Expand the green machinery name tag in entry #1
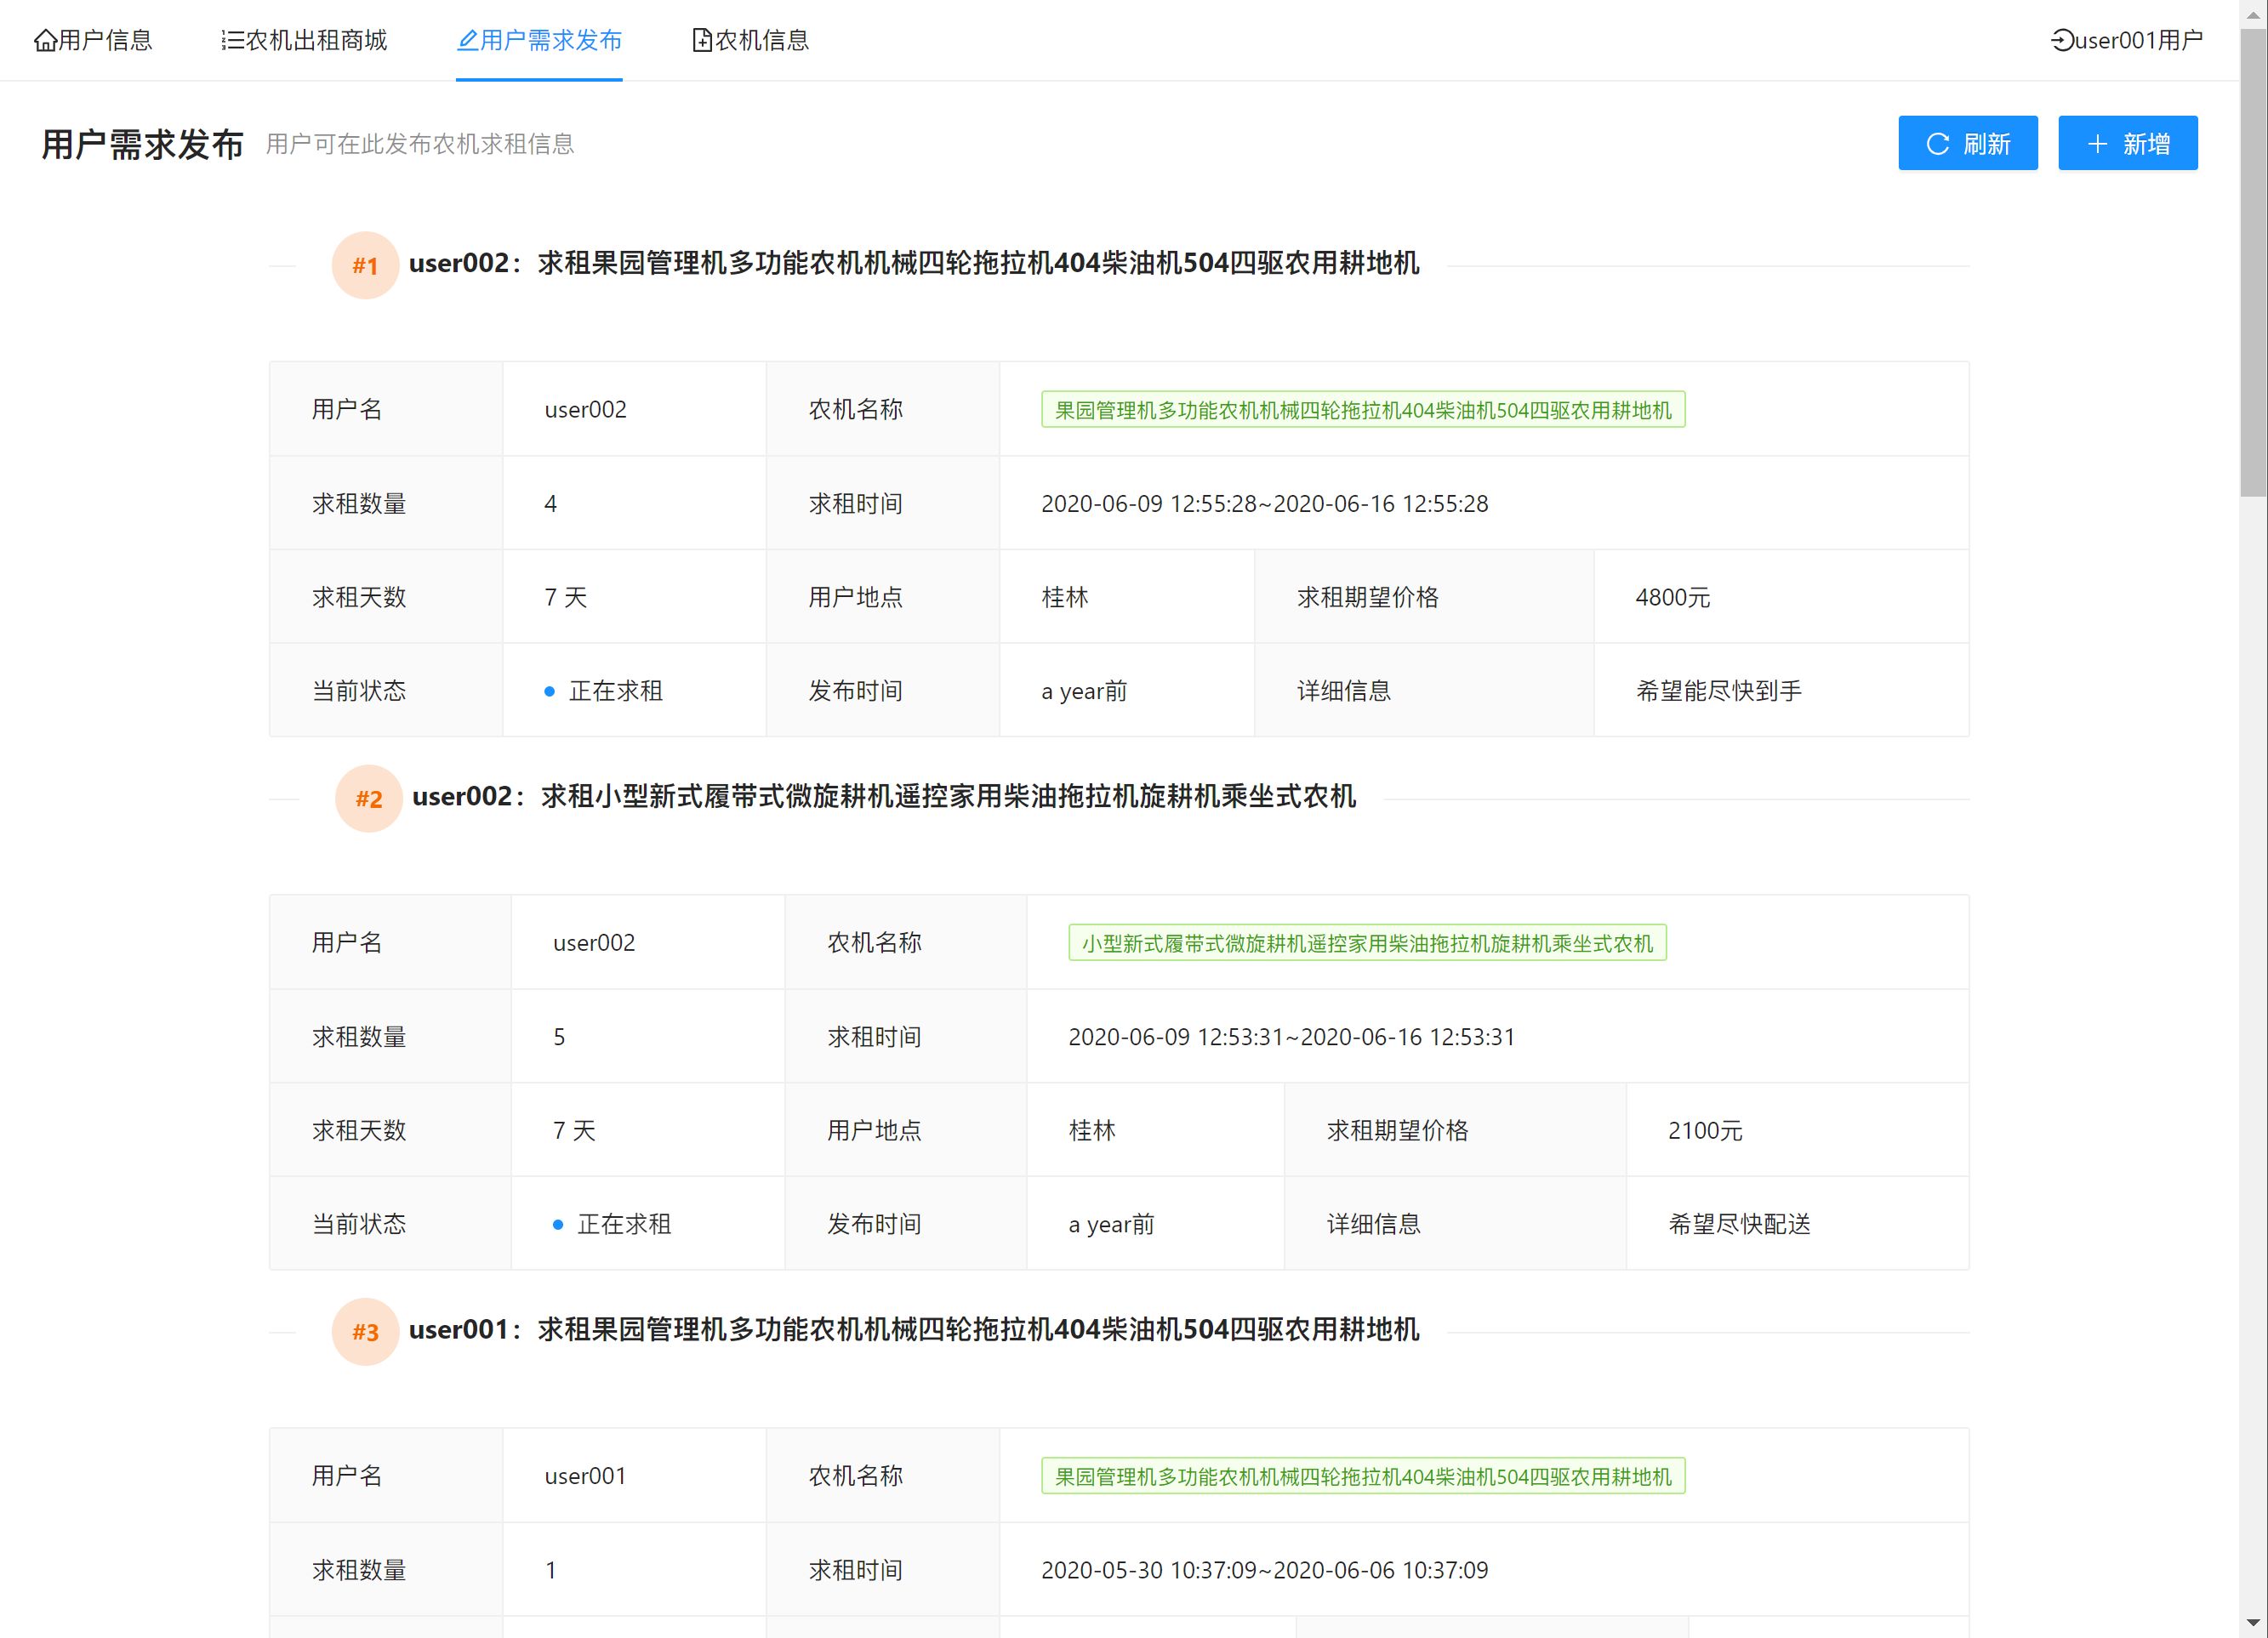 (x=1362, y=409)
